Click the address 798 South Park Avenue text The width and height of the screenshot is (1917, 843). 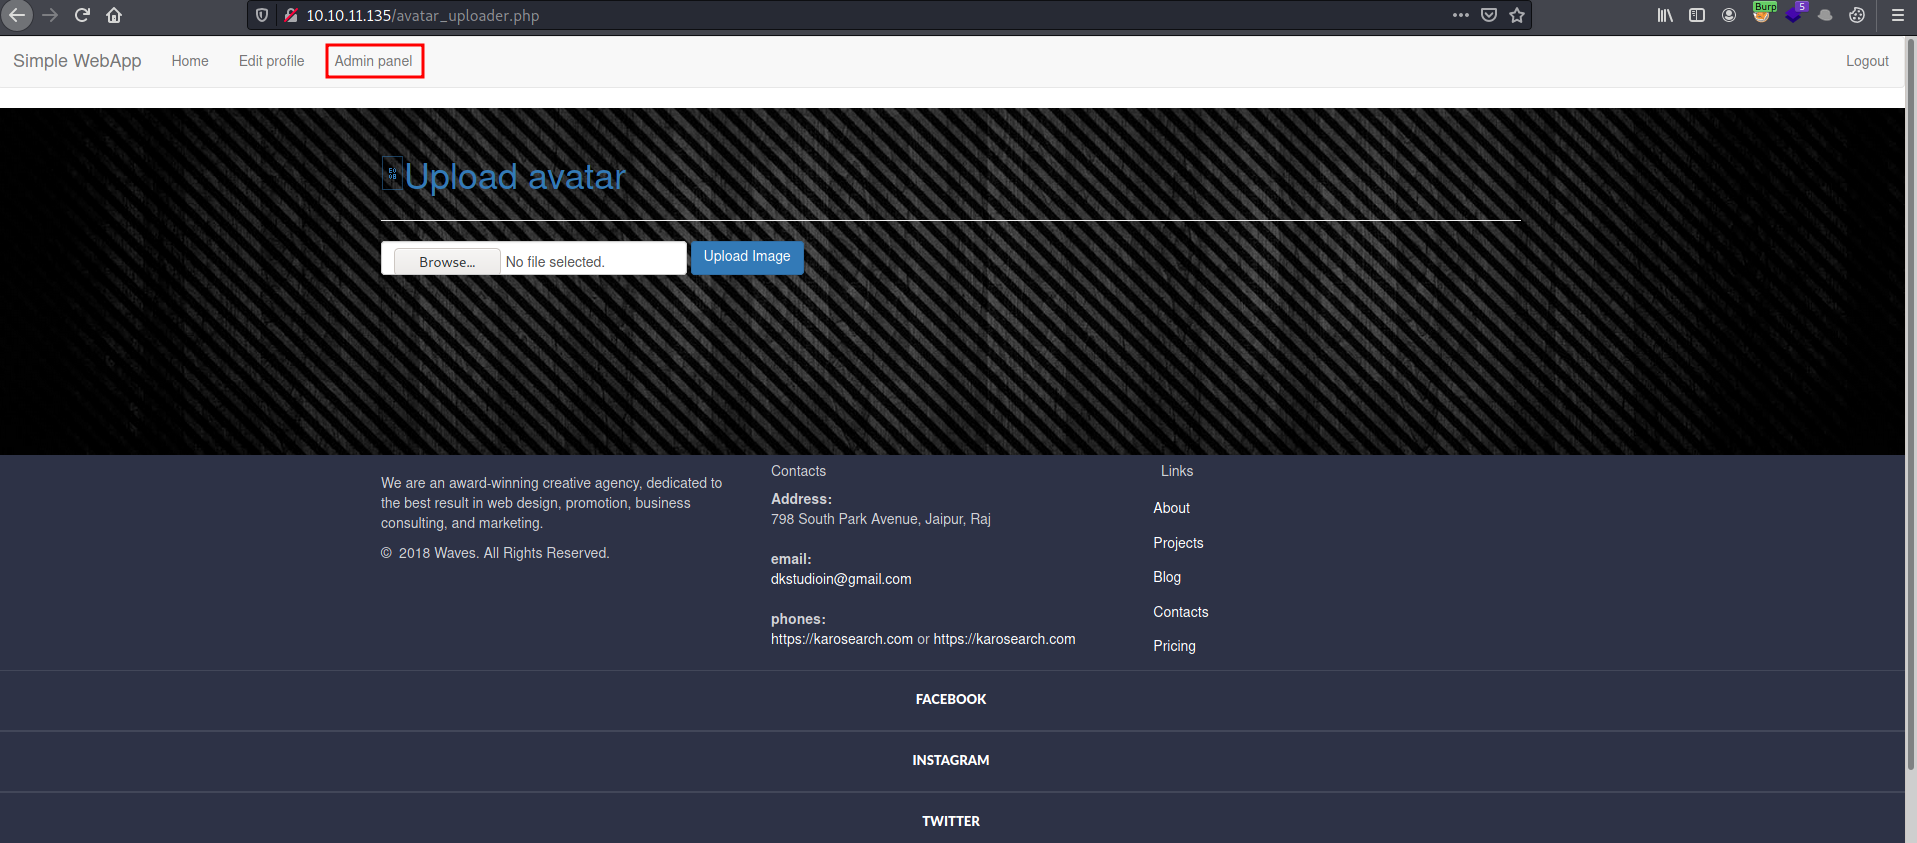881,519
